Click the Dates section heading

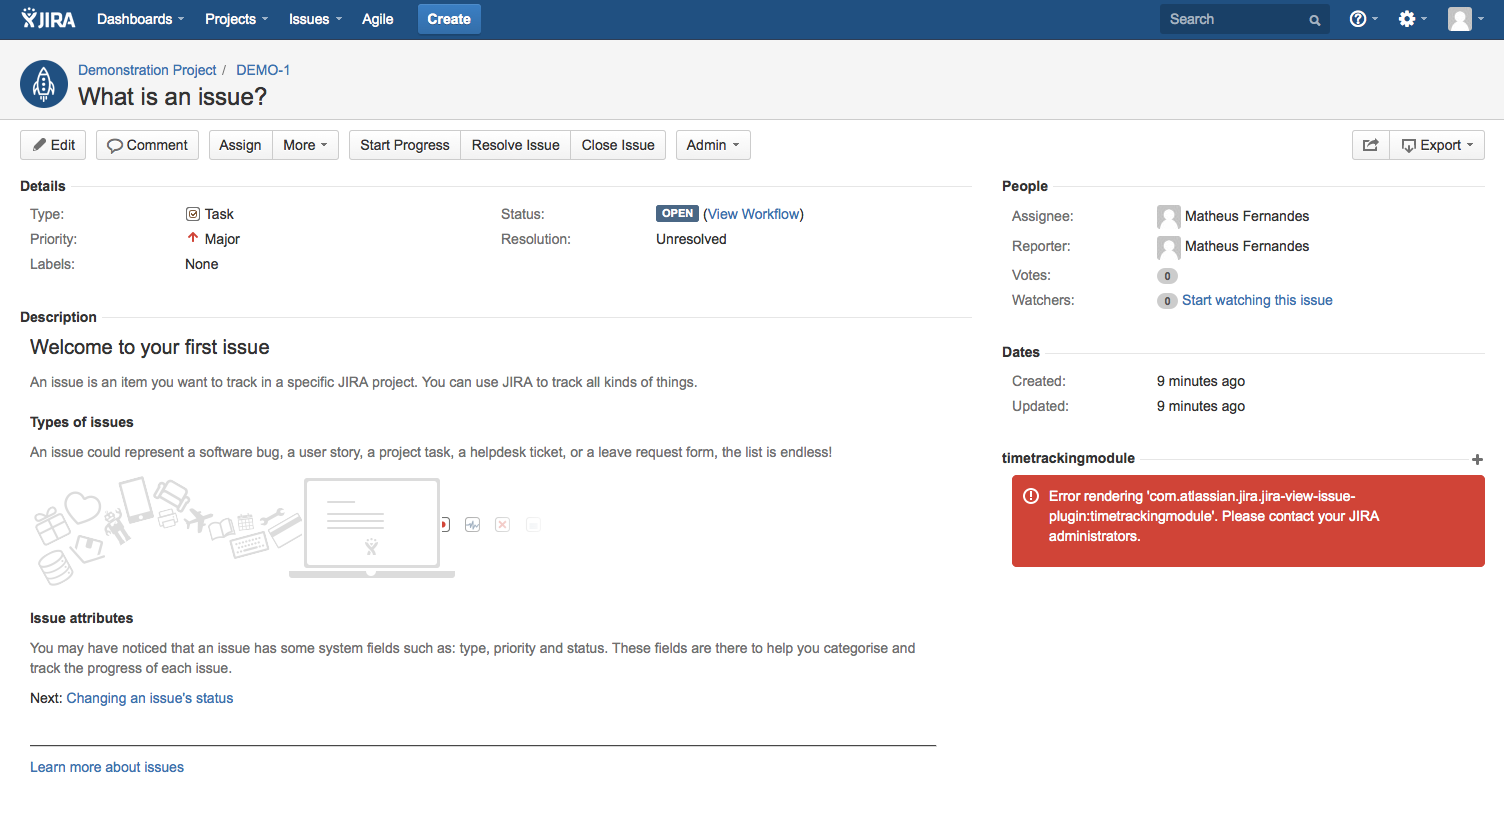pos(1021,352)
